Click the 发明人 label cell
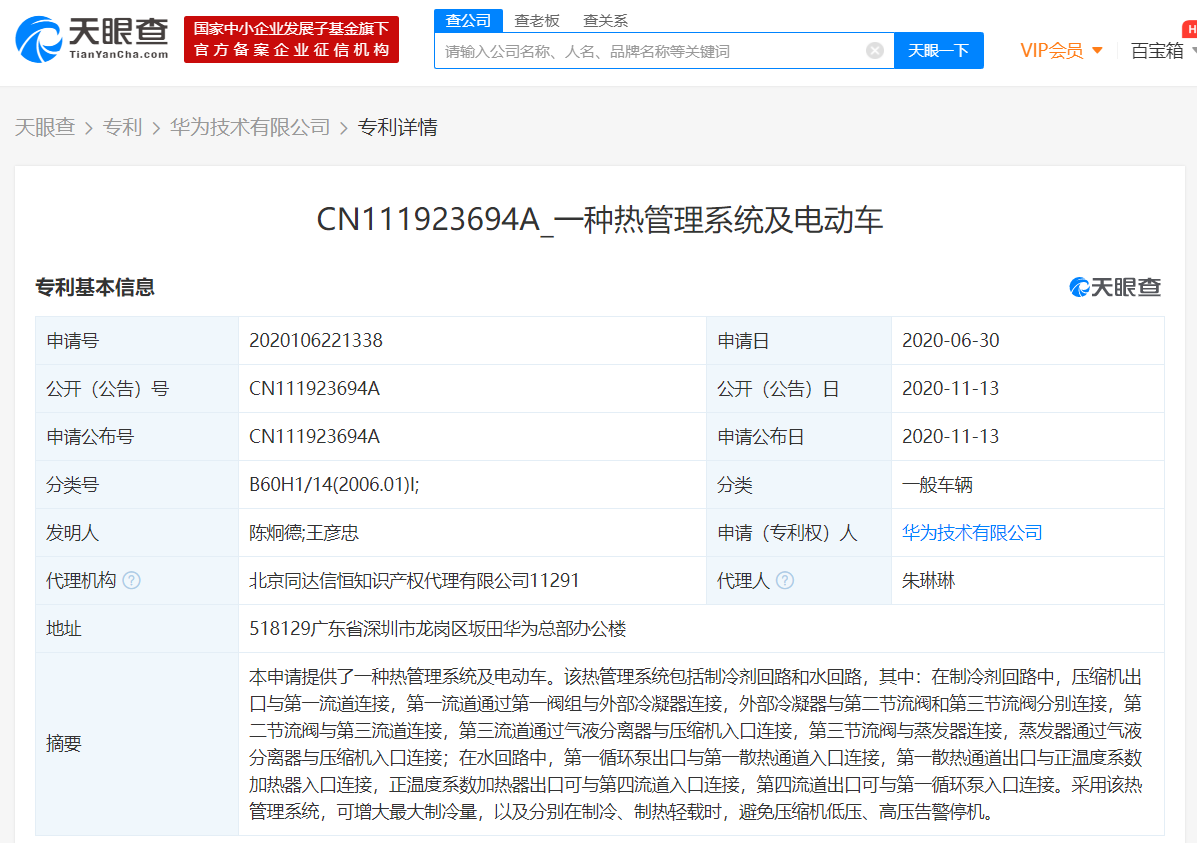The image size is (1197, 843). coord(137,532)
